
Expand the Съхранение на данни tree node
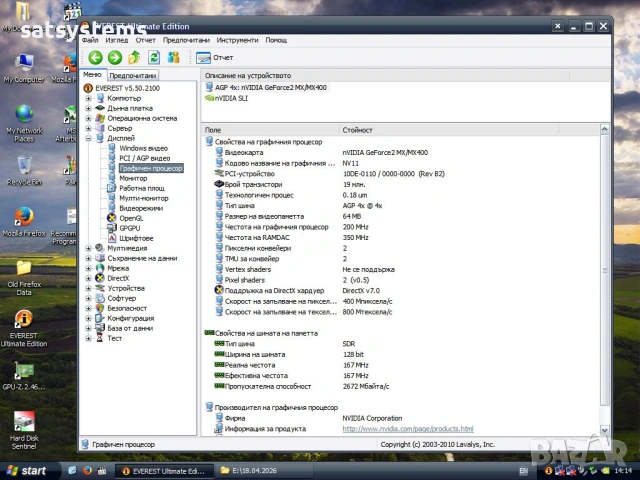pos(88,258)
